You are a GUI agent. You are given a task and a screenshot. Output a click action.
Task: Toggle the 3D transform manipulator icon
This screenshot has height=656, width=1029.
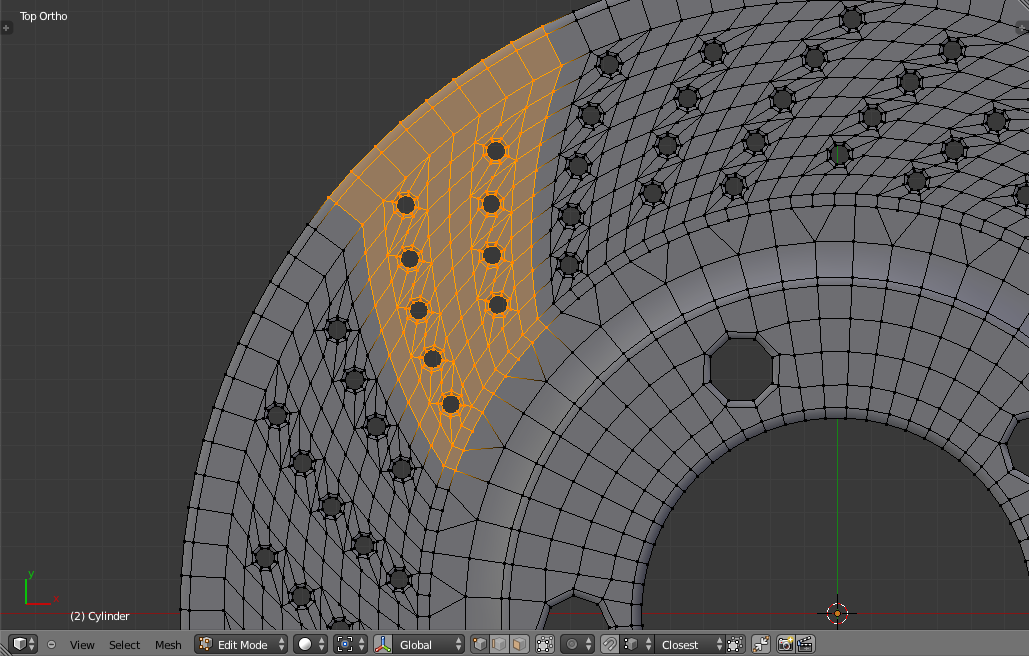tap(383, 644)
